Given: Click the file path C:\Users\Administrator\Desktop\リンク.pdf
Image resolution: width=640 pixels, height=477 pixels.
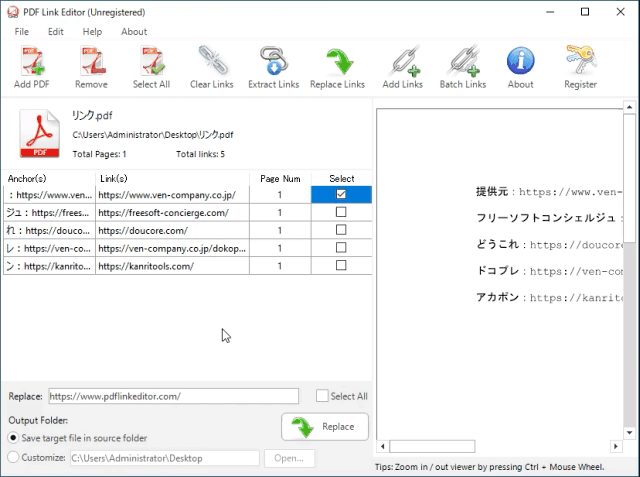Looking at the screenshot, I should point(153,135).
